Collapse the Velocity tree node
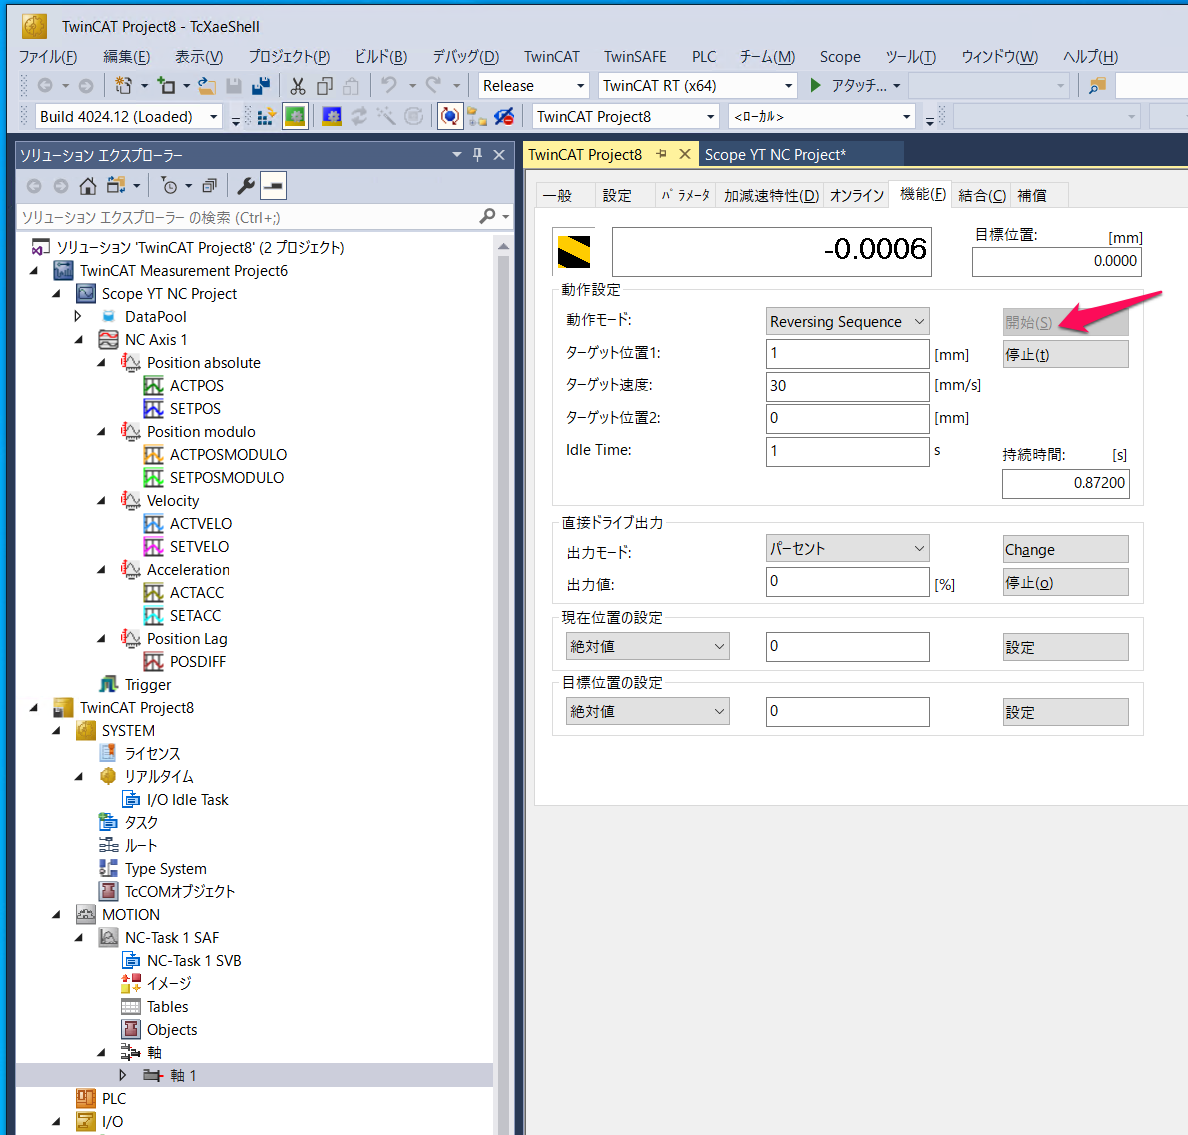Screen dimensions: 1188x1135 click(x=102, y=500)
